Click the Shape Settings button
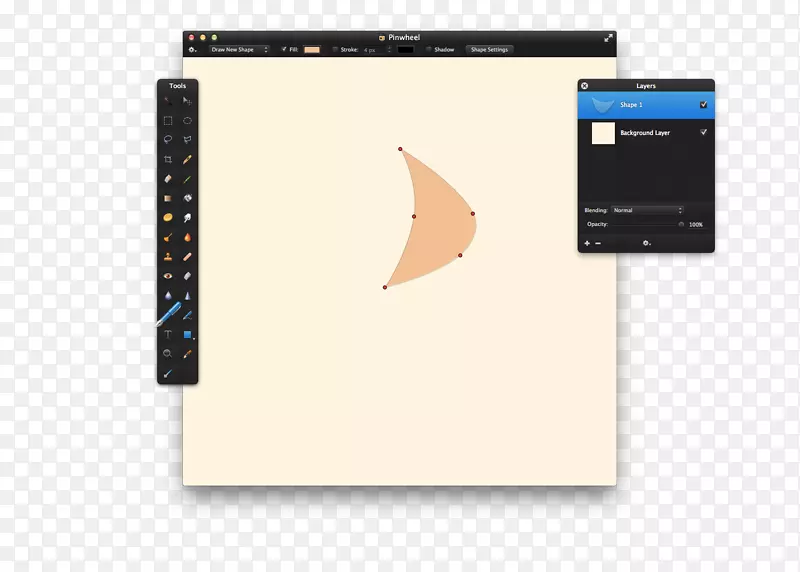The width and height of the screenshot is (800, 572). click(x=489, y=49)
